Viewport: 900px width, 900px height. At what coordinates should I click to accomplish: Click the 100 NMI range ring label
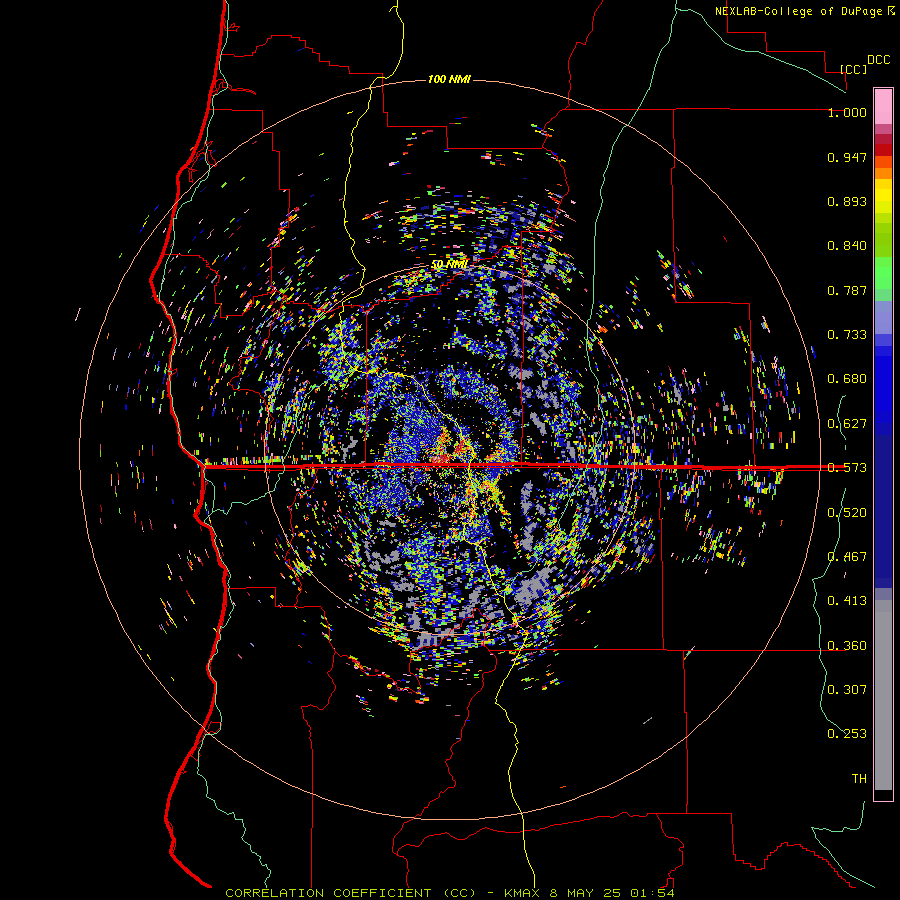click(x=449, y=79)
